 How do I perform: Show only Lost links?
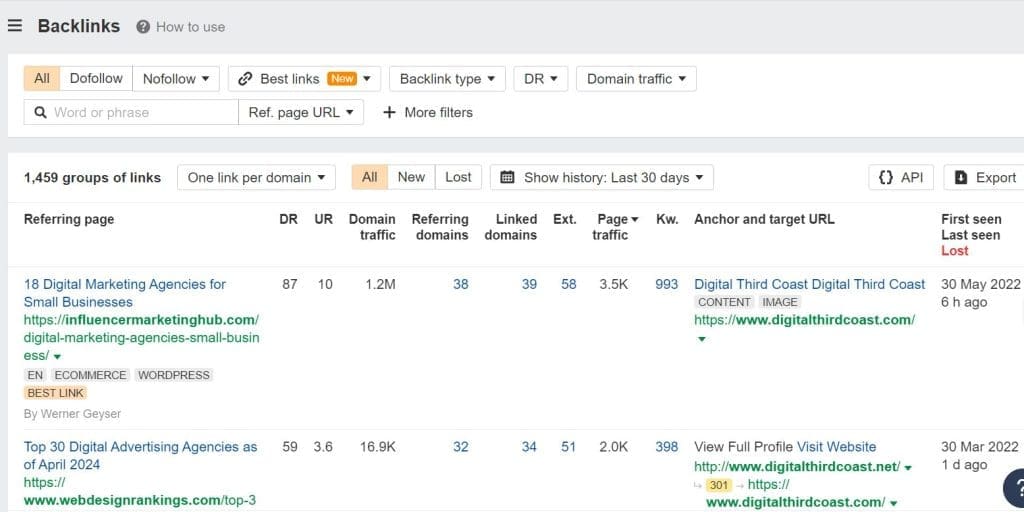458,177
